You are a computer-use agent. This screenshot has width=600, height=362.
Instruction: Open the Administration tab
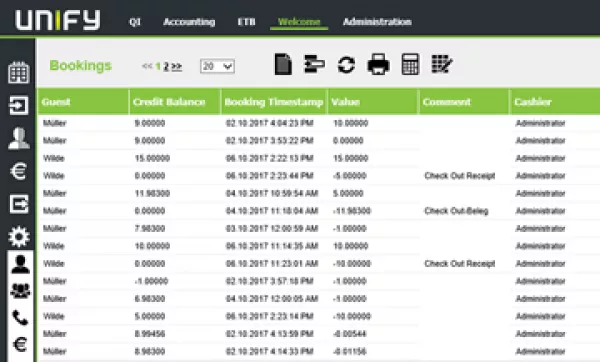[x=377, y=22]
